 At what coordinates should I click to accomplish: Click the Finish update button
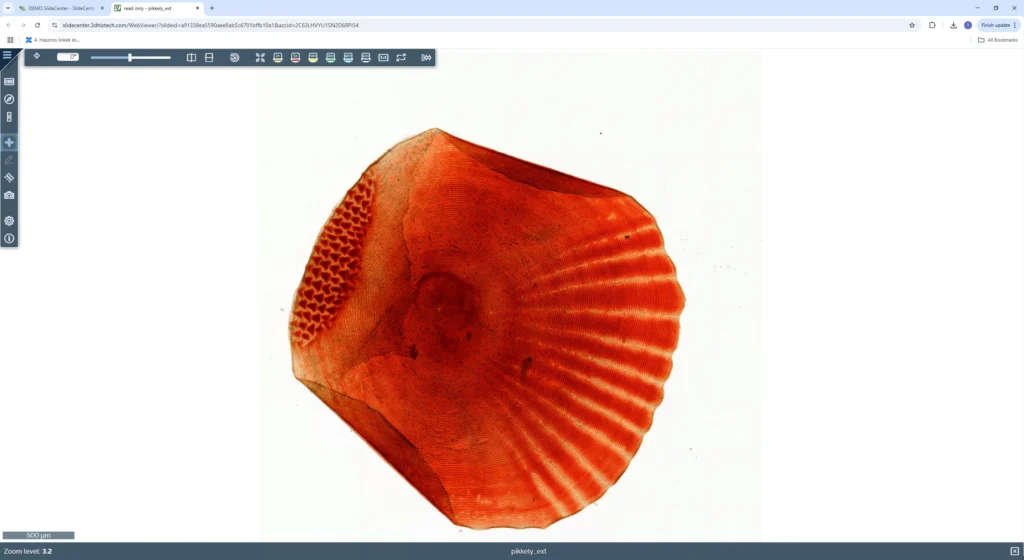pos(998,25)
